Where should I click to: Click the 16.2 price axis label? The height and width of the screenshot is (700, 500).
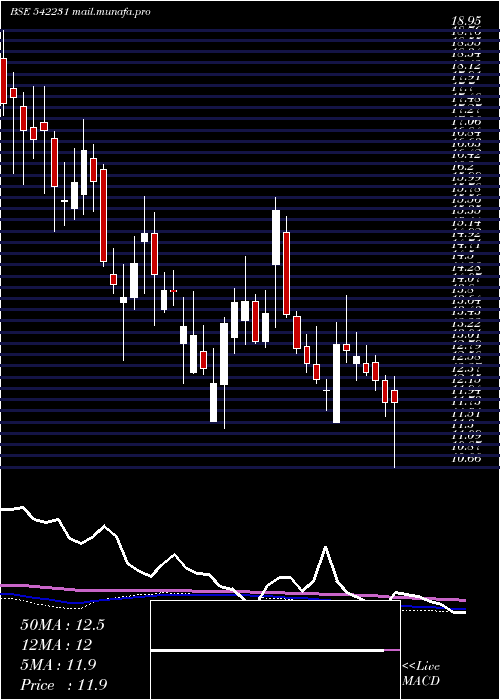(x=462, y=166)
